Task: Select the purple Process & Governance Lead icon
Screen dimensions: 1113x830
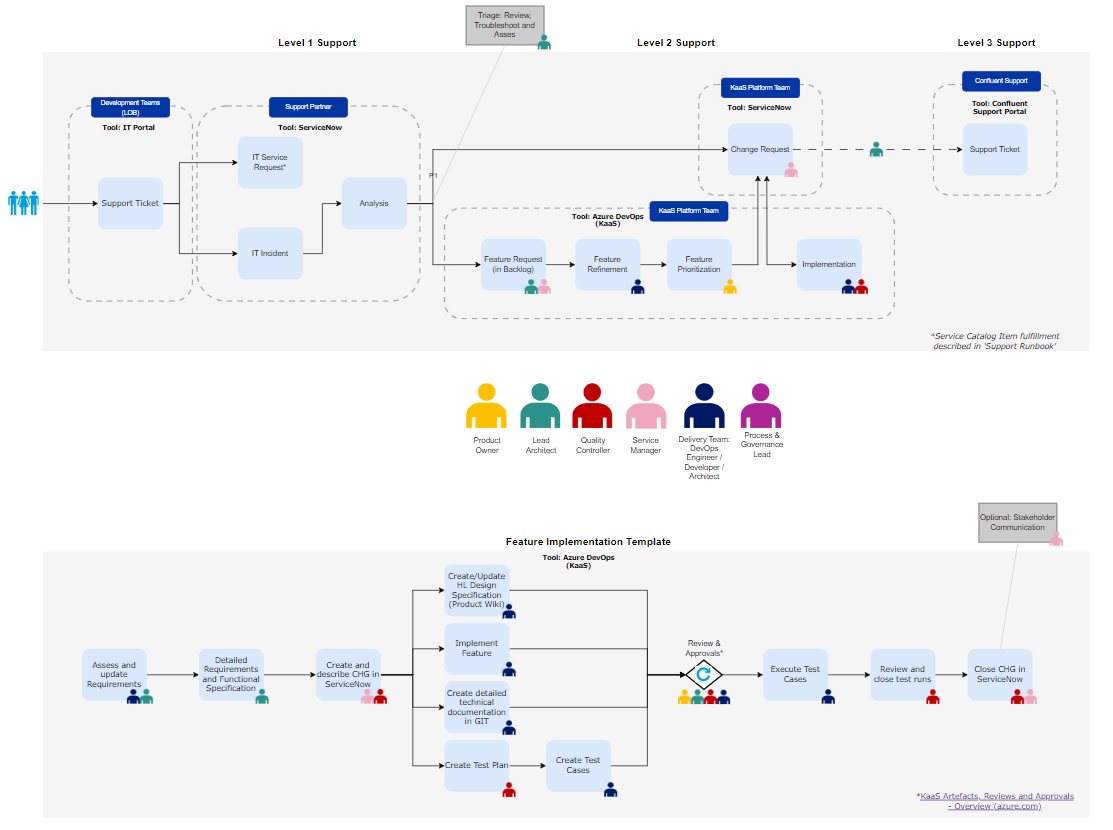Action: (x=761, y=405)
